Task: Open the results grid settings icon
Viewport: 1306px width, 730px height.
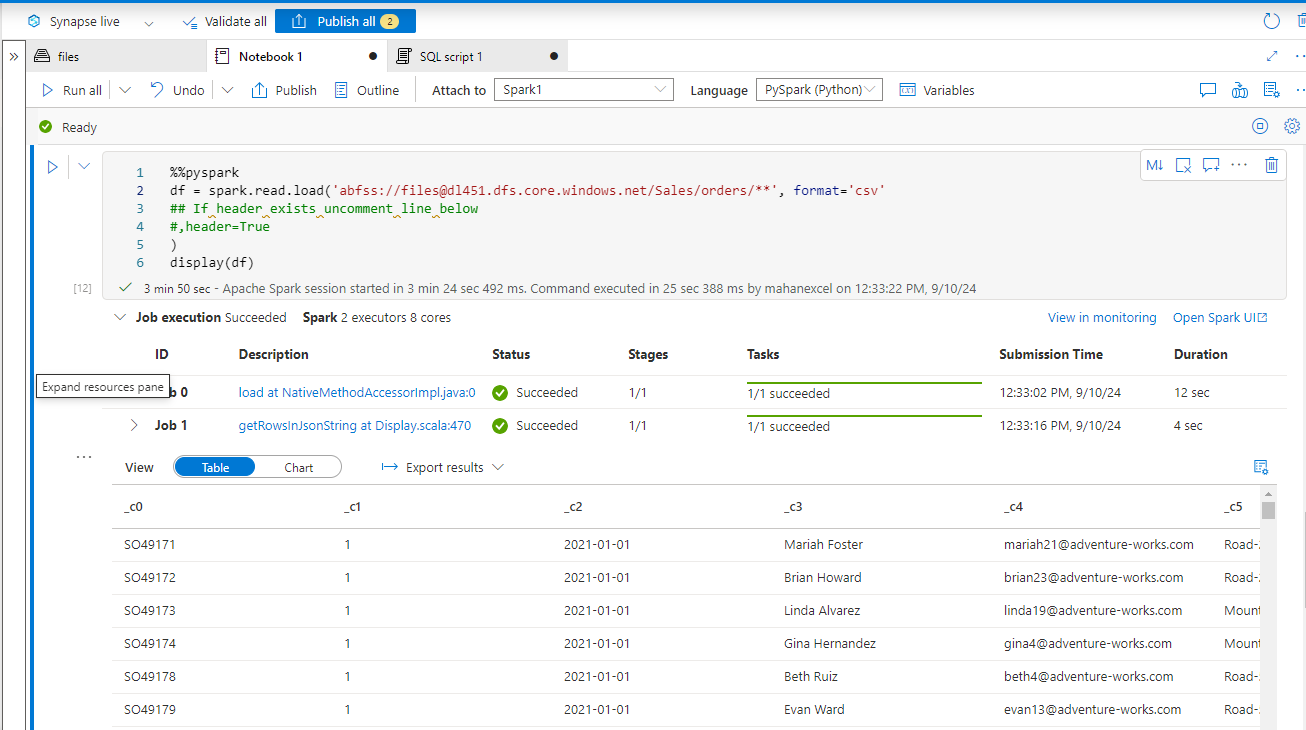Action: point(1260,467)
